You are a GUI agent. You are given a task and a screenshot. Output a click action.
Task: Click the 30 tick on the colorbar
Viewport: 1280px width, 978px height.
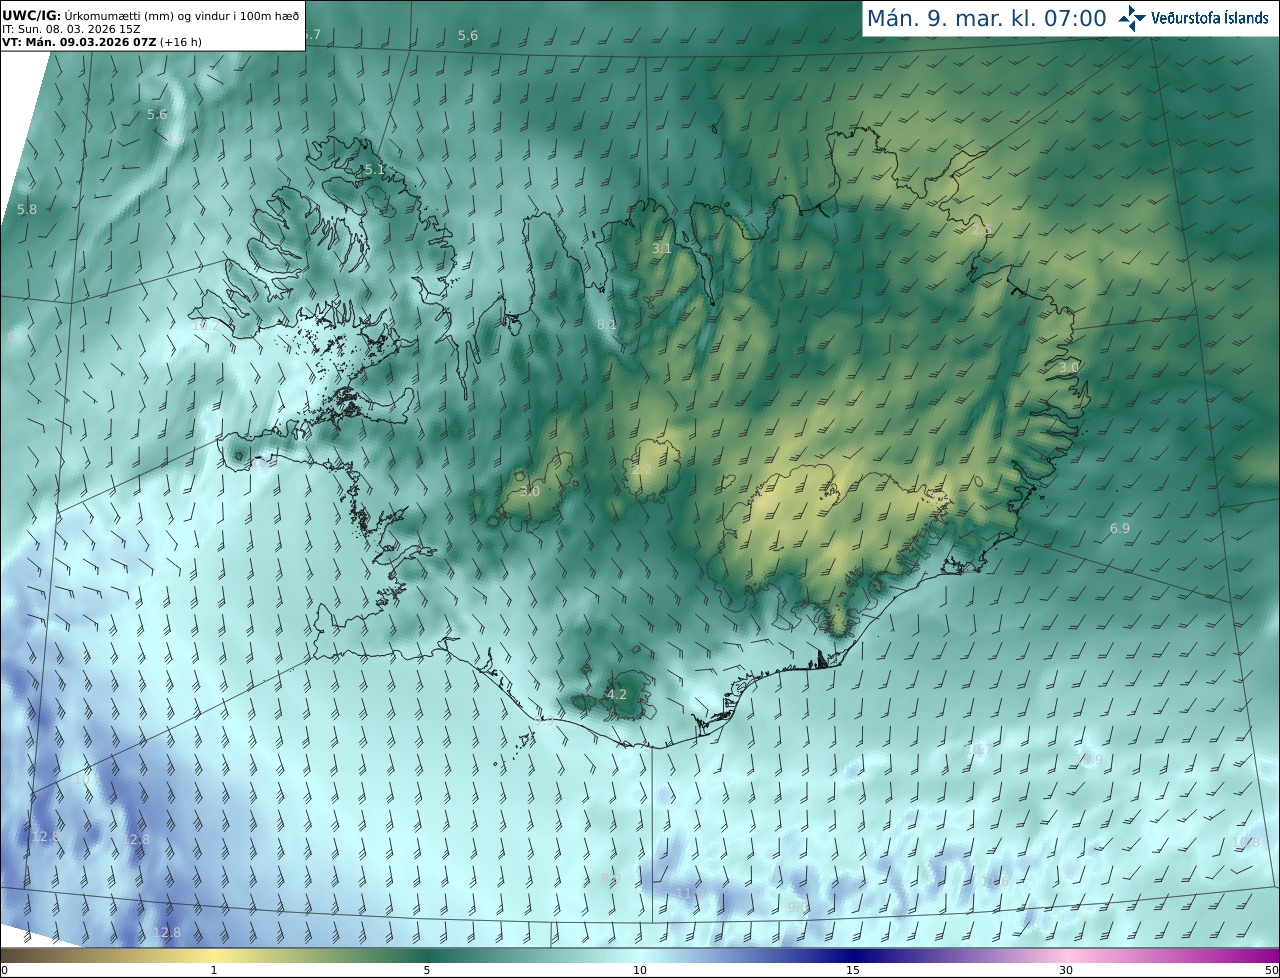pyautogui.click(x=1066, y=970)
